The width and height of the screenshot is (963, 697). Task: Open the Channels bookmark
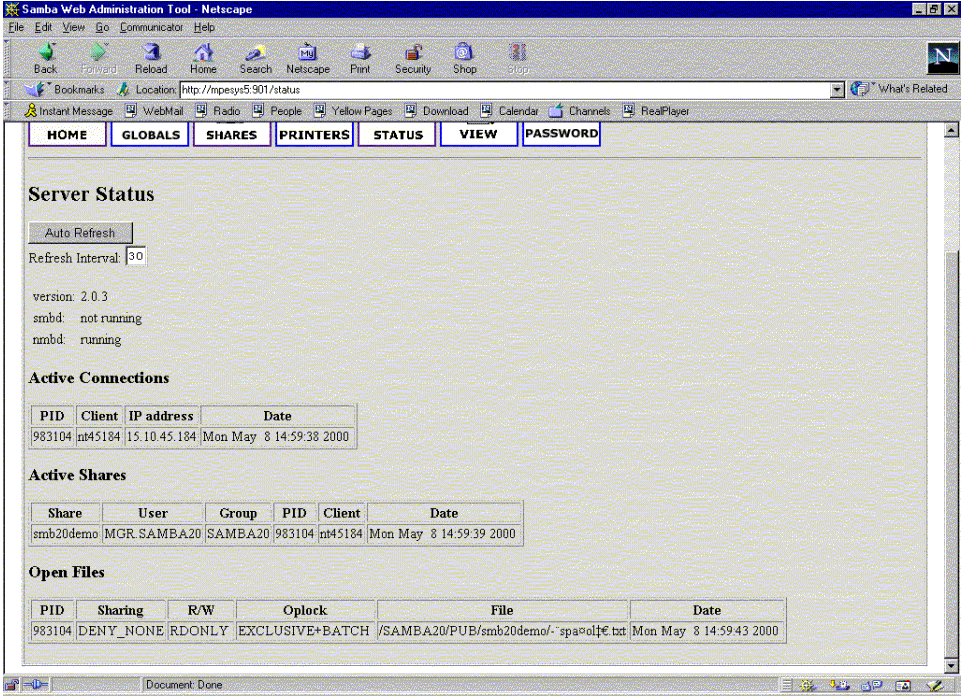[x=580, y=111]
